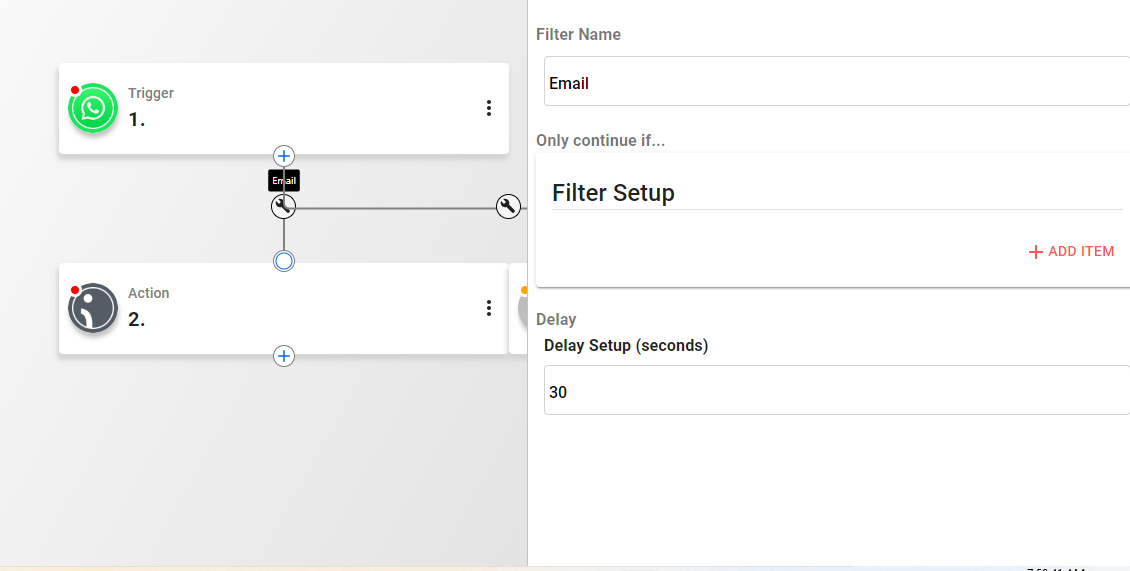Click the plus button below the Trigger card
This screenshot has height=571, width=1130.
[x=284, y=156]
